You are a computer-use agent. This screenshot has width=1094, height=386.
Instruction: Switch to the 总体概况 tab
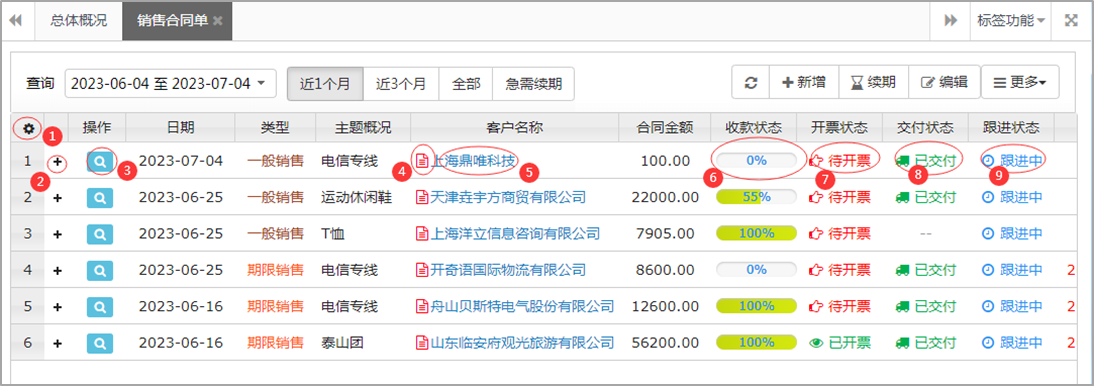pos(79,20)
